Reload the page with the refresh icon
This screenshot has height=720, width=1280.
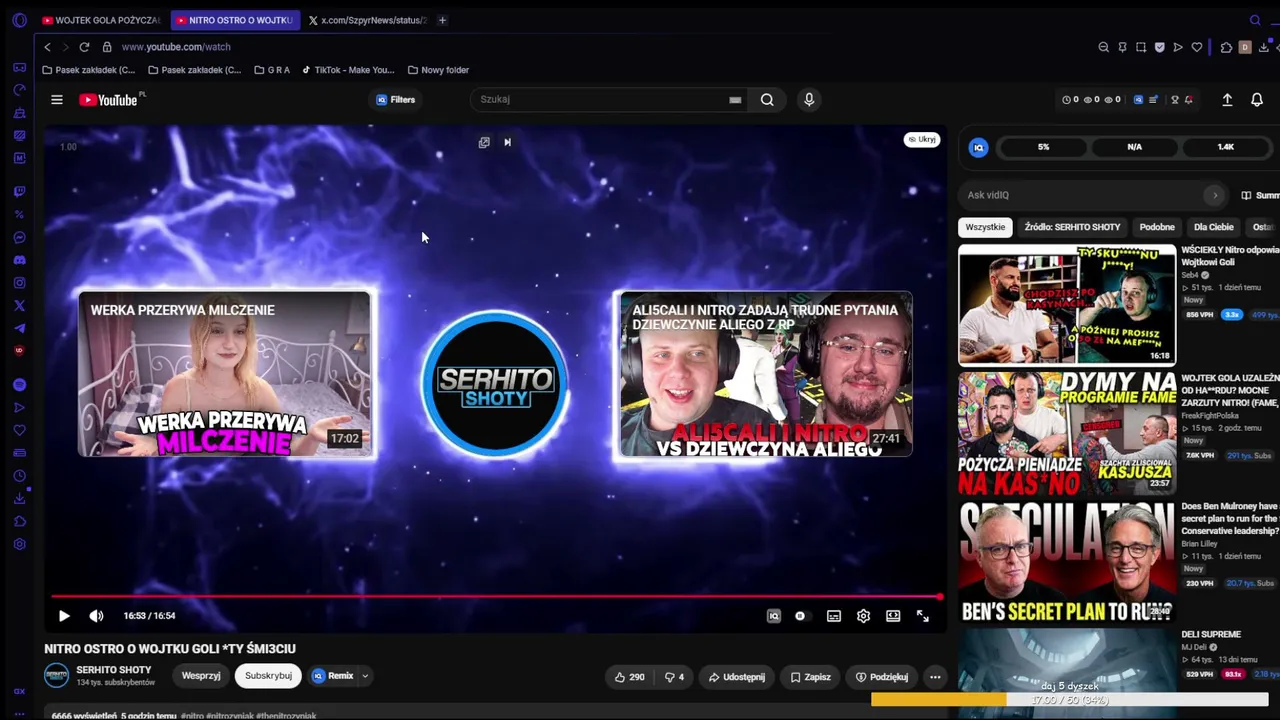point(84,47)
